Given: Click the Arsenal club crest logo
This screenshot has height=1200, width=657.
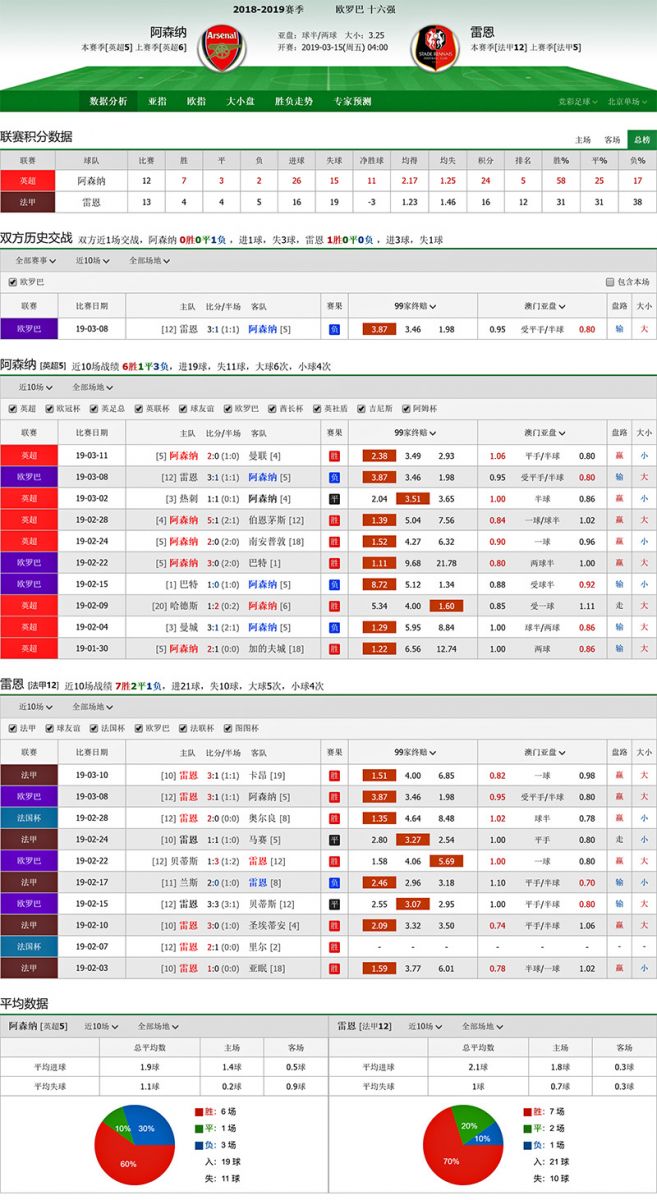Looking at the screenshot, I should tap(222, 47).
